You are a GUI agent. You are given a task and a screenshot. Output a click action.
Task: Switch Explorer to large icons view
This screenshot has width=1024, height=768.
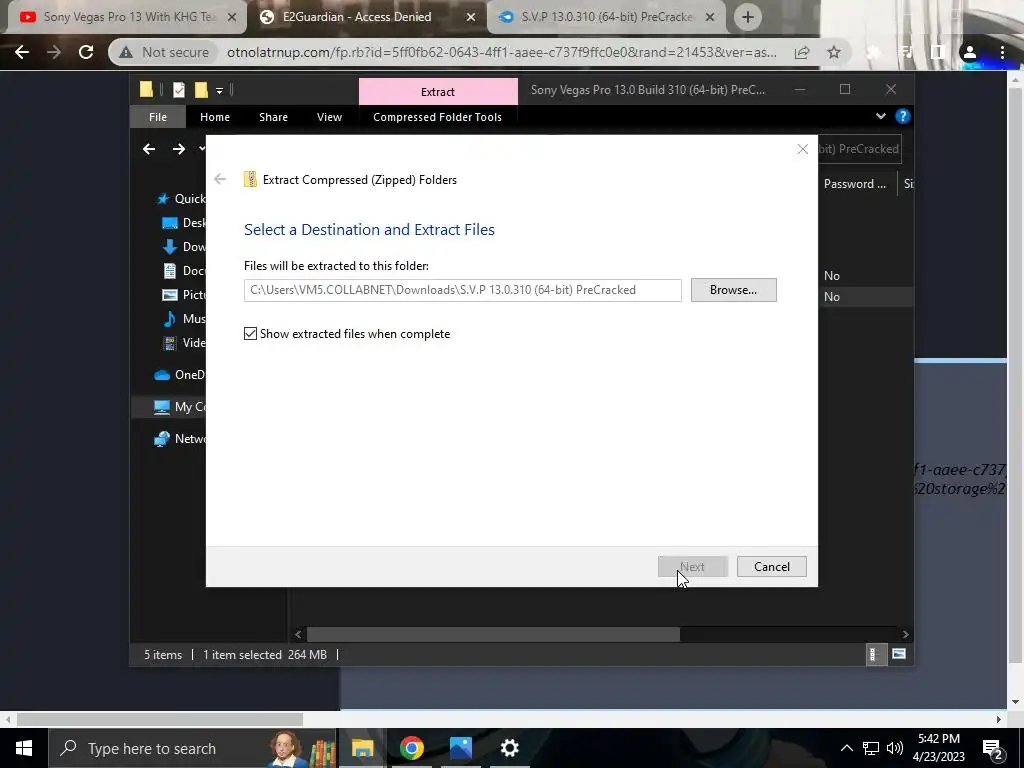click(899, 654)
